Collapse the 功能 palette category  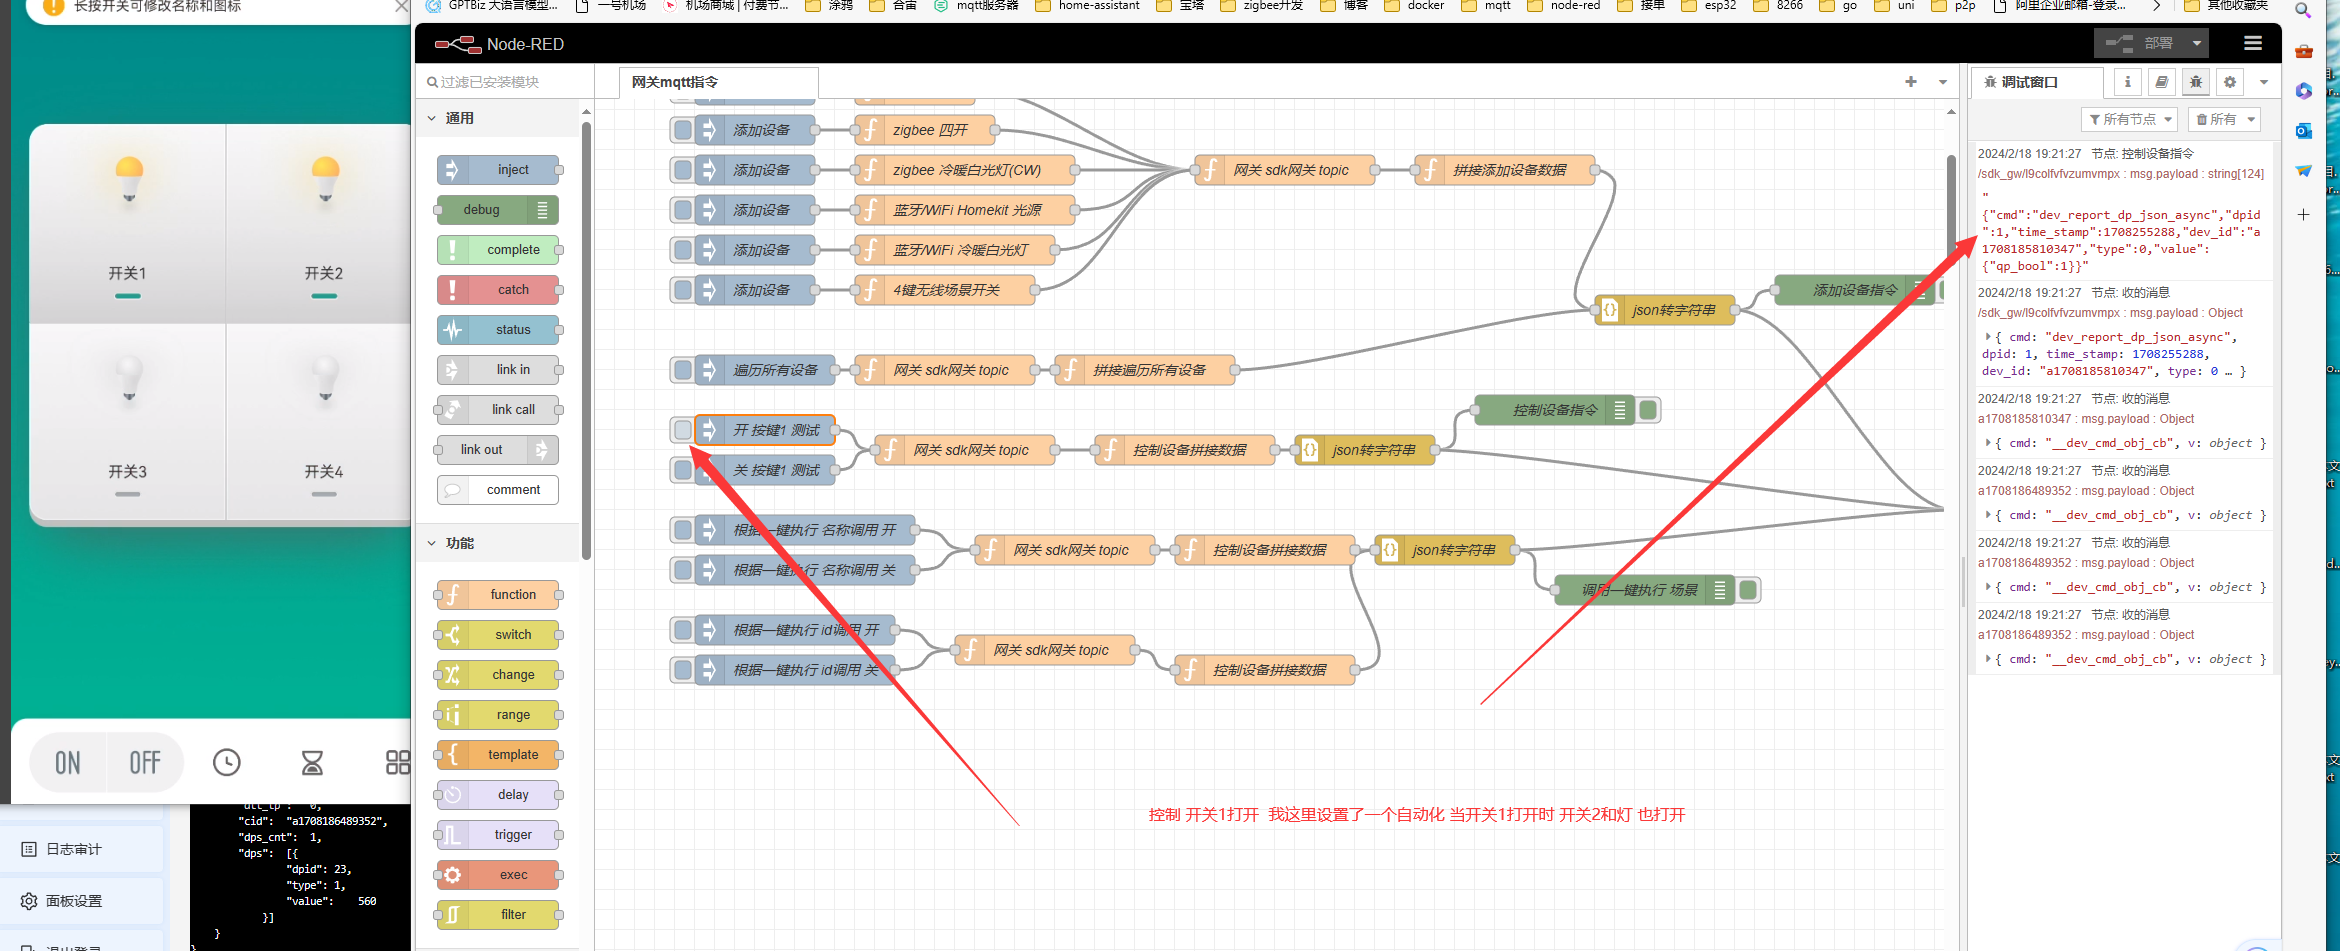[x=498, y=543]
